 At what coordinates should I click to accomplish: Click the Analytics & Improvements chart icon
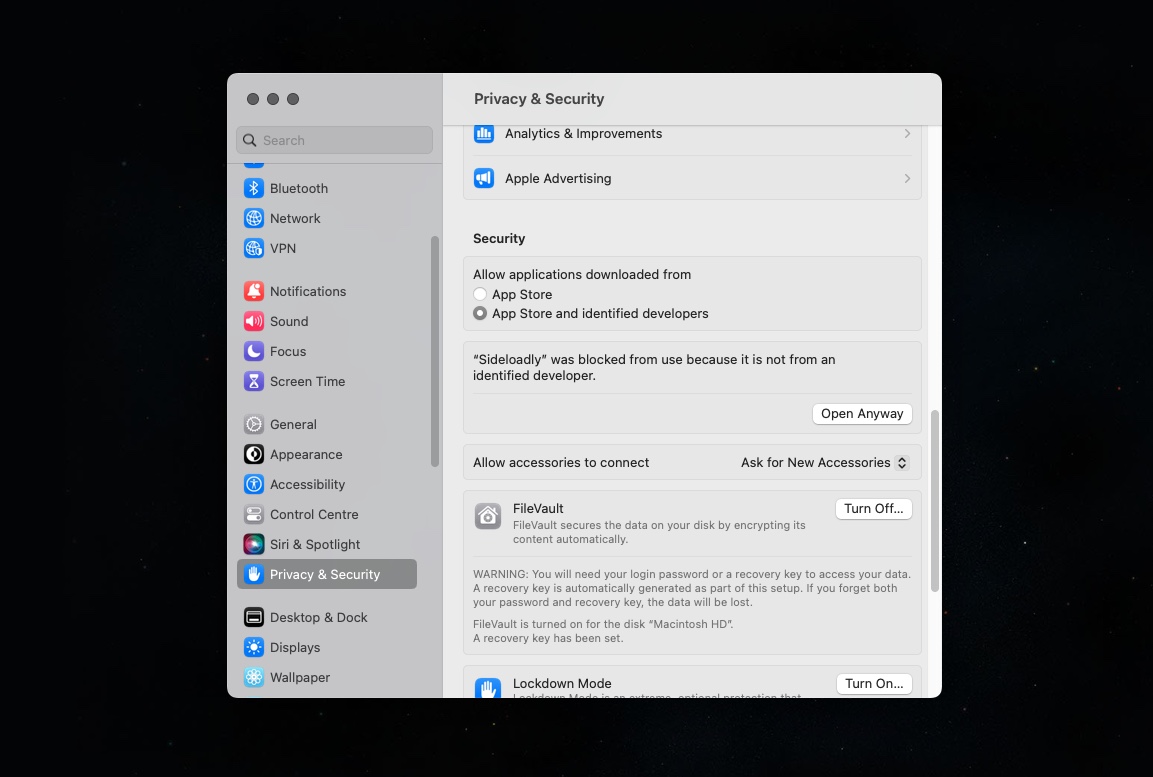point(484,134)
